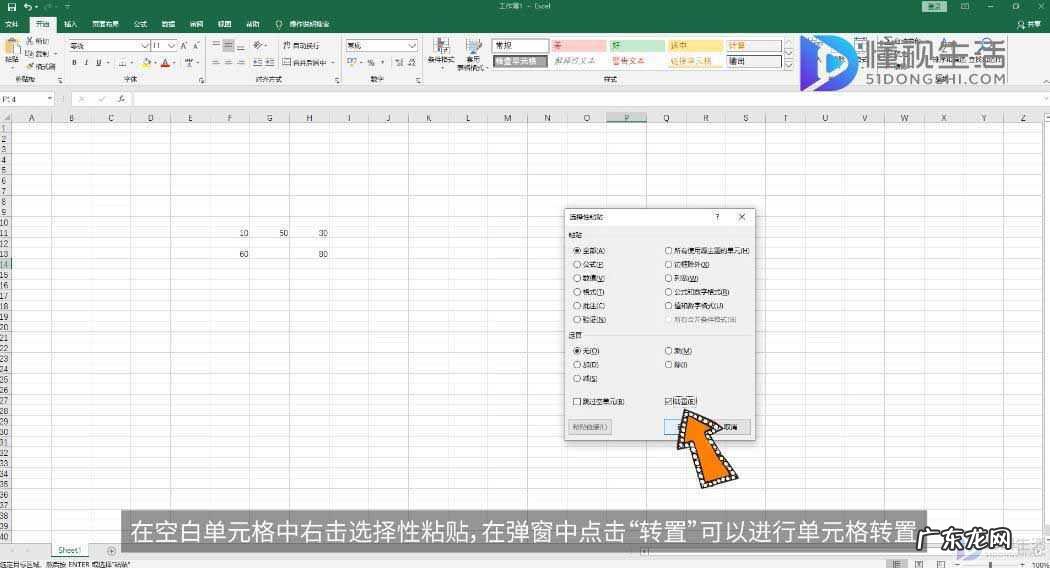Select the Column widths (W) radio button
The width and height of the screenshot is (1050, 568).
pyautogui.click(x=668, y=278)
